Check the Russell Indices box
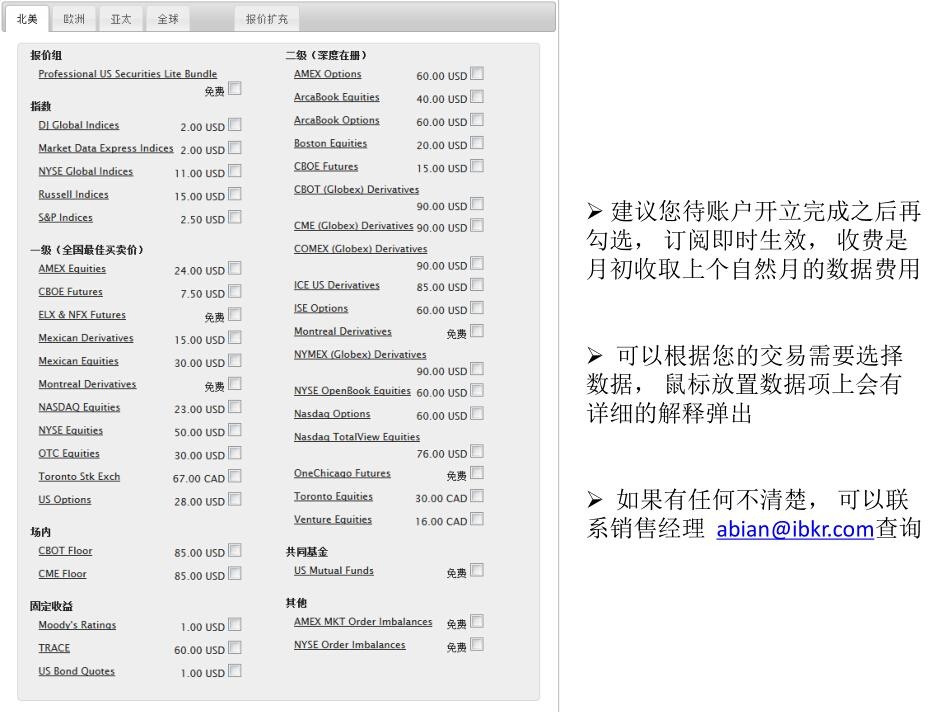Screen dimensions: 929x712 tap(235, 194)
